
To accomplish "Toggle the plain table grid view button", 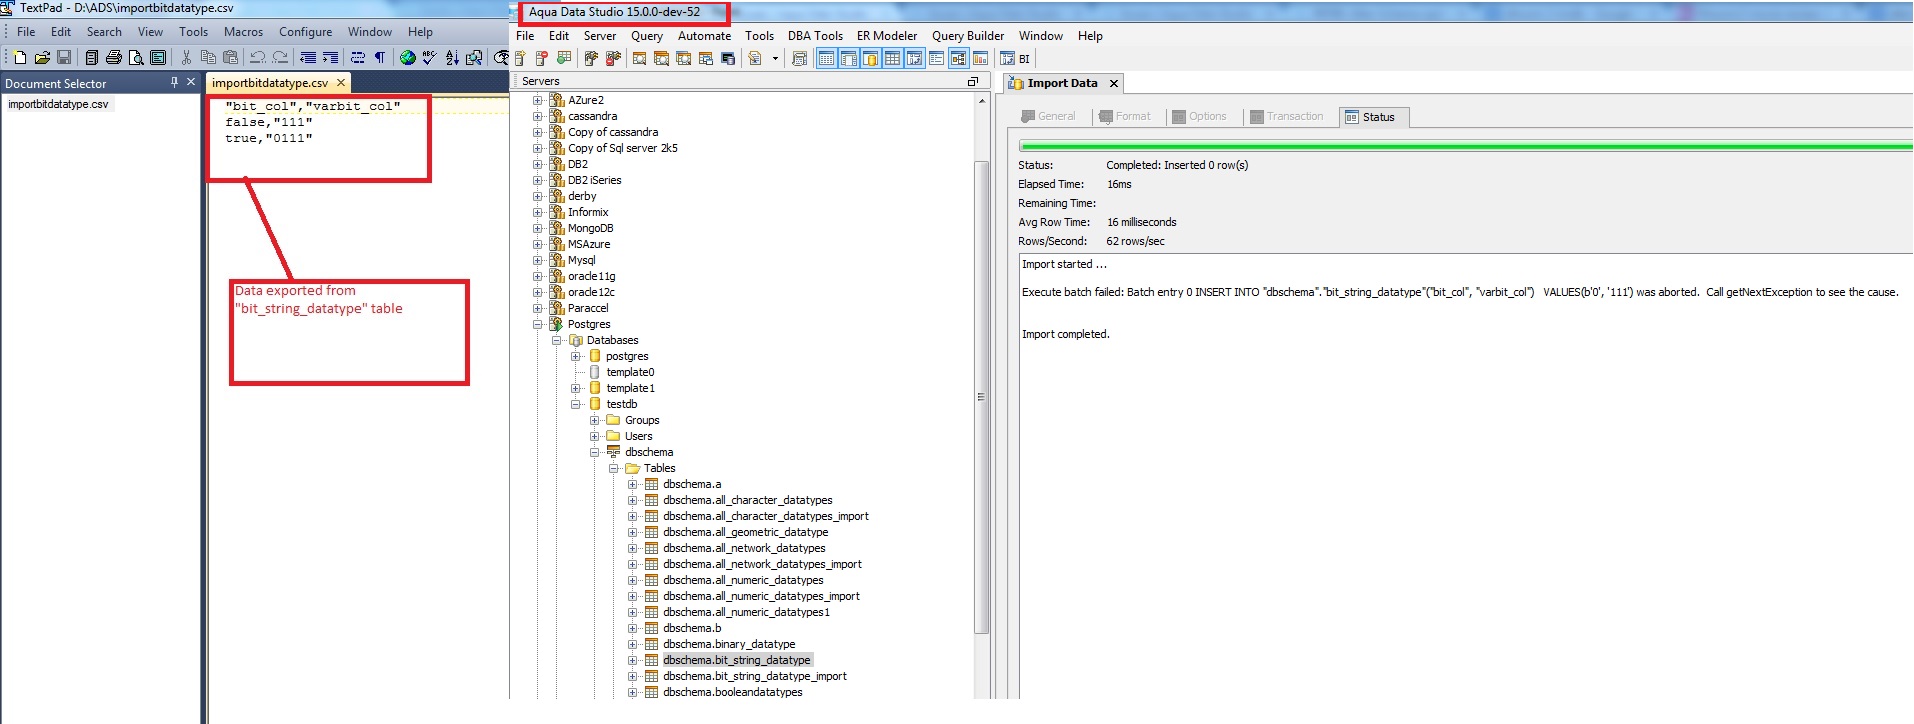I will tap(894, 58).
